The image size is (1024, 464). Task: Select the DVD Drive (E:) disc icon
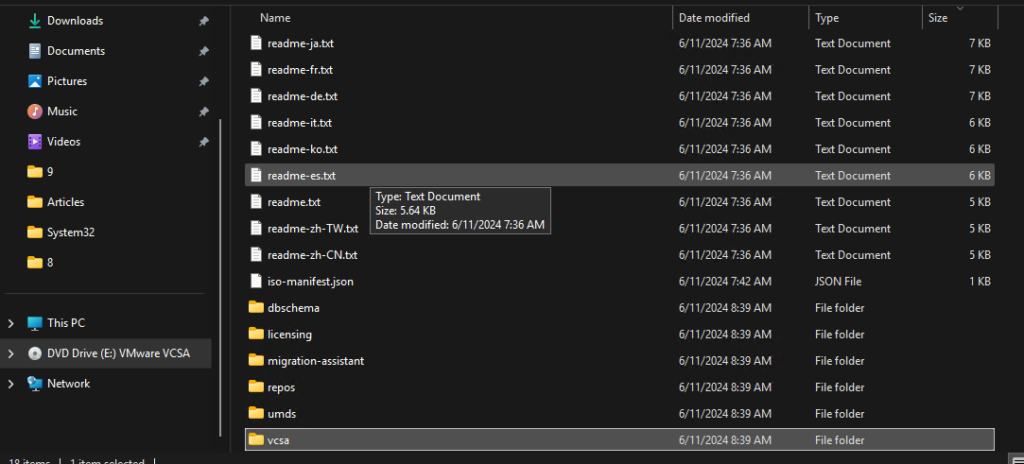[x=35, y=353]
